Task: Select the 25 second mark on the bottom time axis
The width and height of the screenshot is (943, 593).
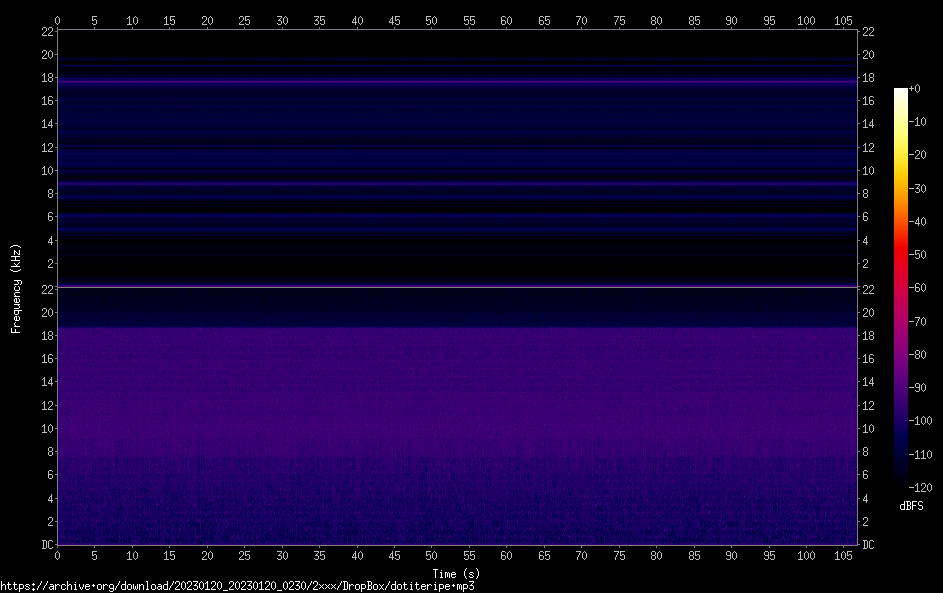Action: [x=244, y=555]
